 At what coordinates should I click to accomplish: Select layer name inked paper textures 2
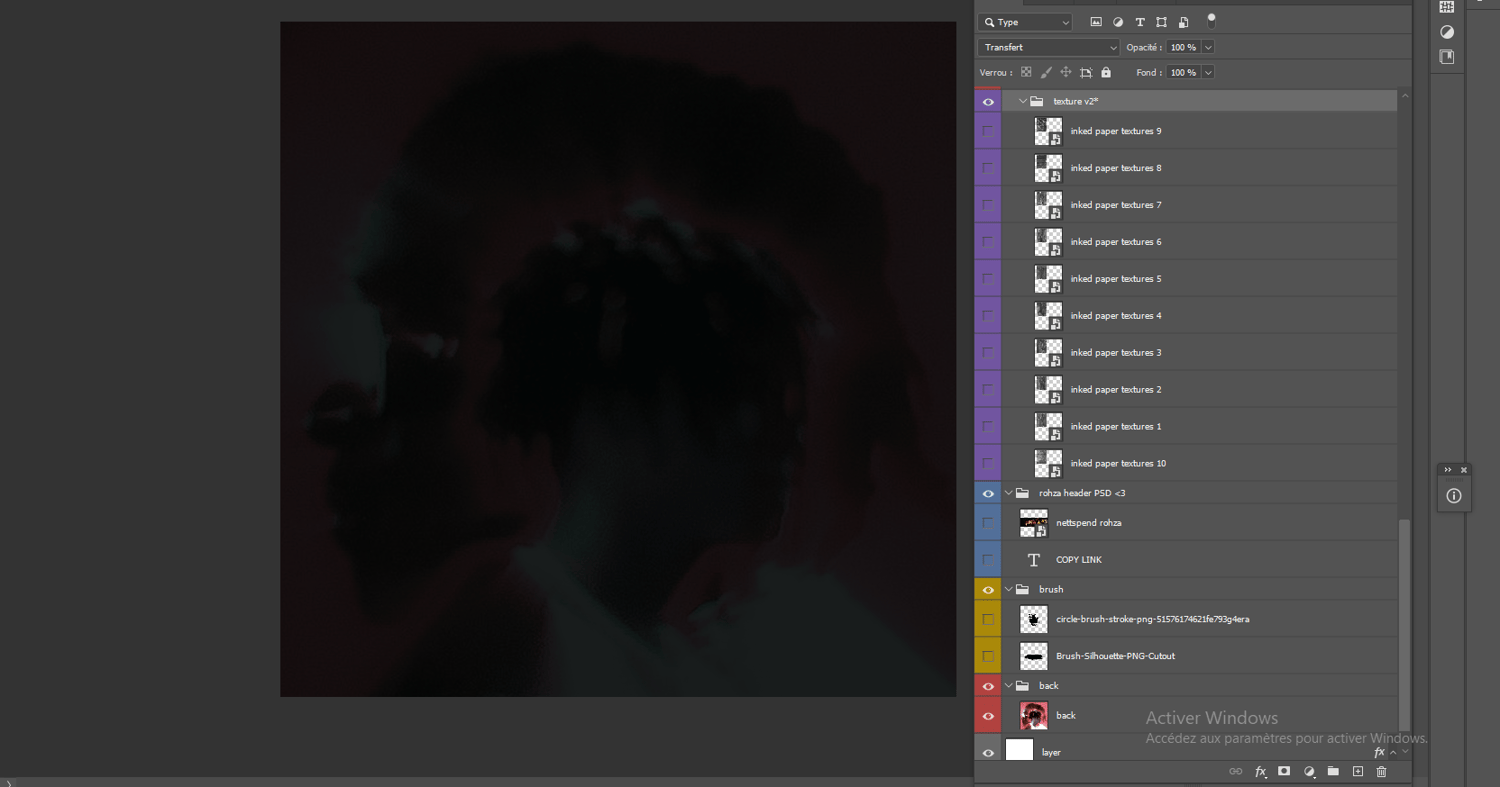tap(1116, 390)
